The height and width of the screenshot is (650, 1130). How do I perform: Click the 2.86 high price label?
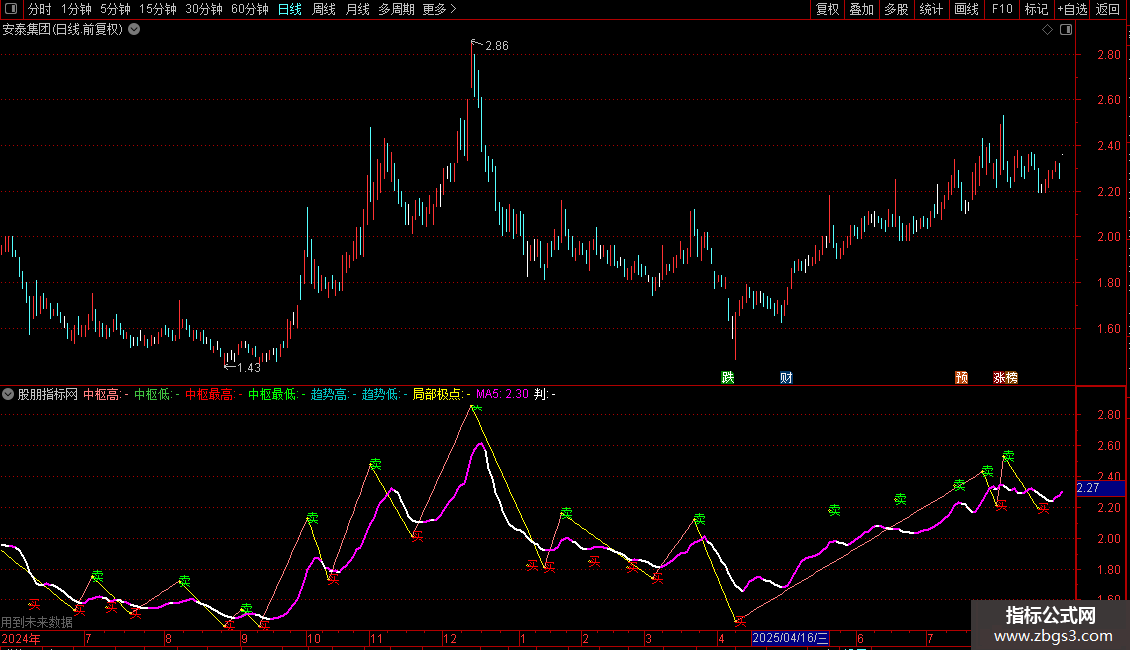(x=497, y=45)
